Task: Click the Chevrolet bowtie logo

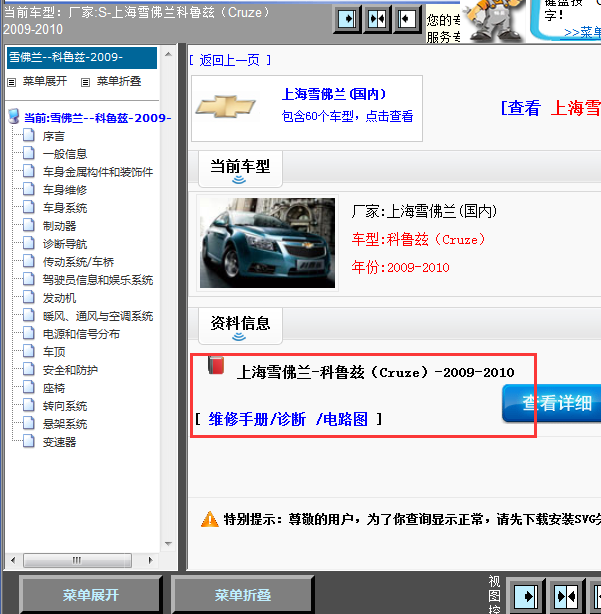Action: coord(226,107)
